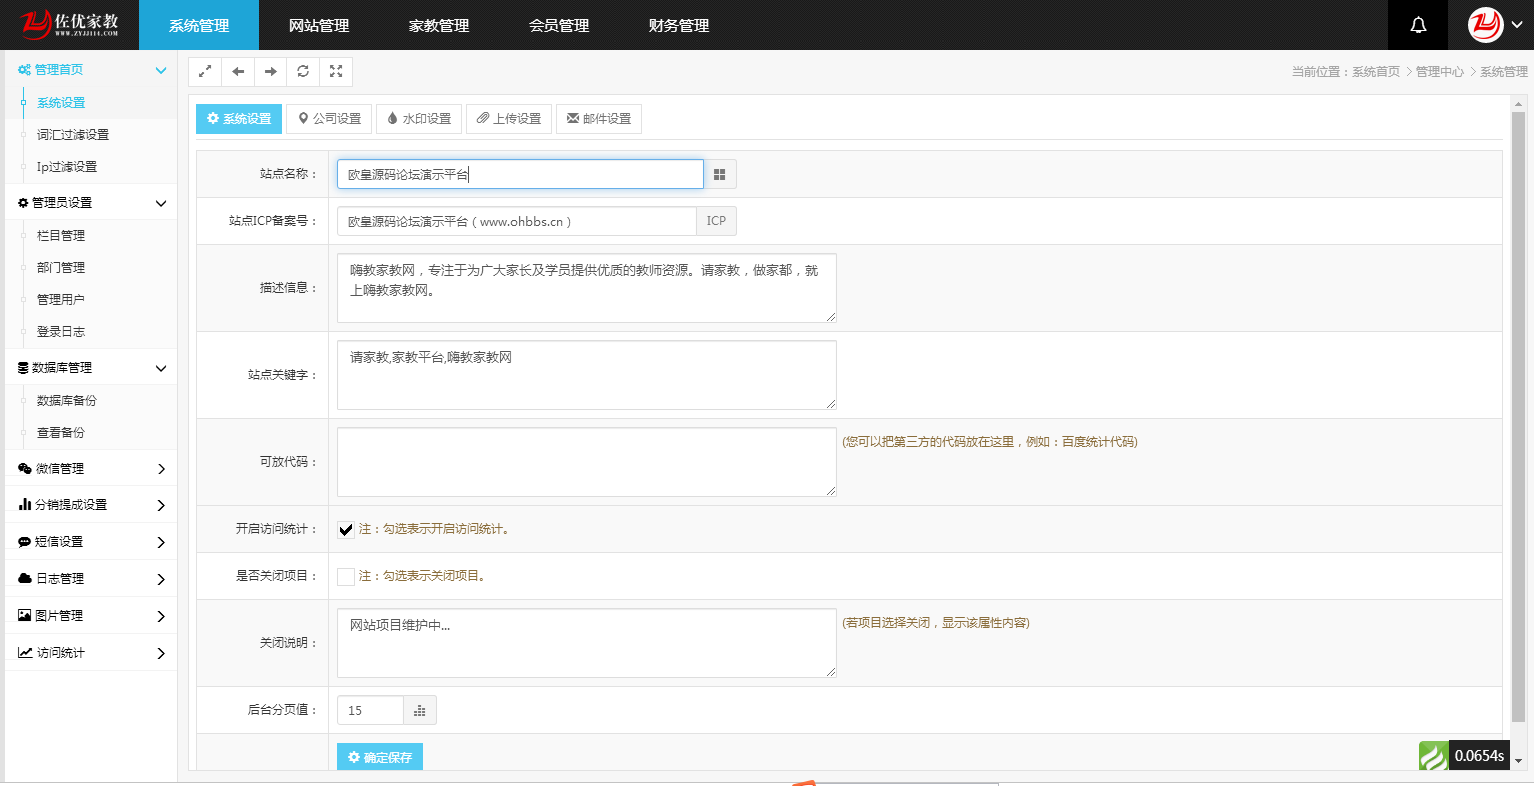Enable the 是否关闭项目 checkbox
Image resolution: width=1534 pixels, height=786 pixels.
pos(345,576)
